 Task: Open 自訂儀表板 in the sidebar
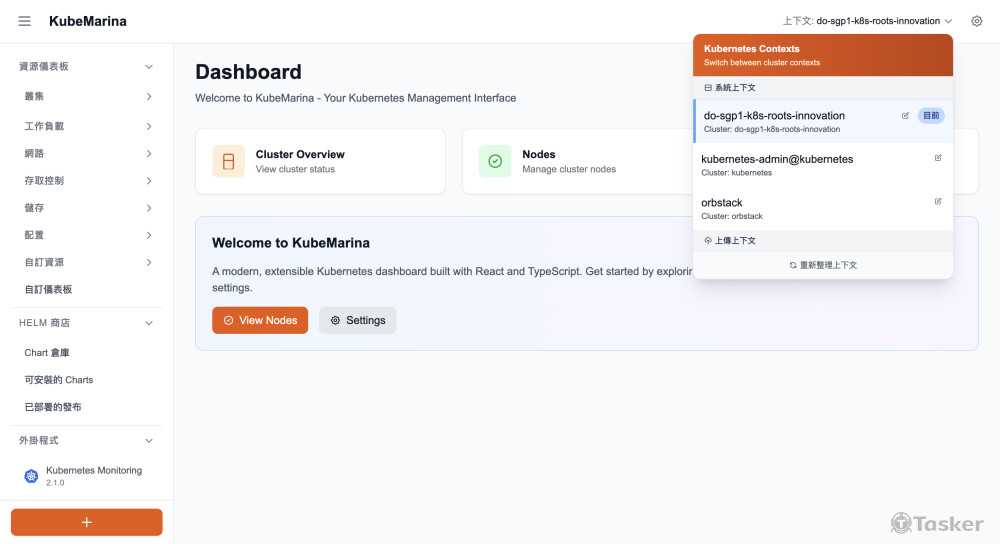(x=48, y=290)
